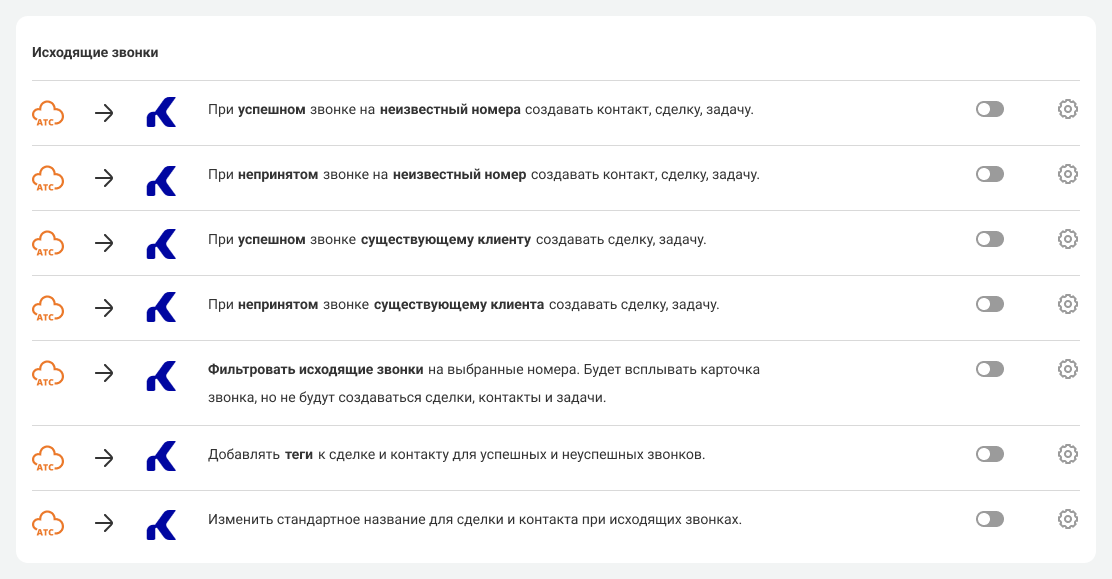Screen dimensions: 1112x579
Task: Open settings for outgoing call filter rule
Action: pos(1067,369)
